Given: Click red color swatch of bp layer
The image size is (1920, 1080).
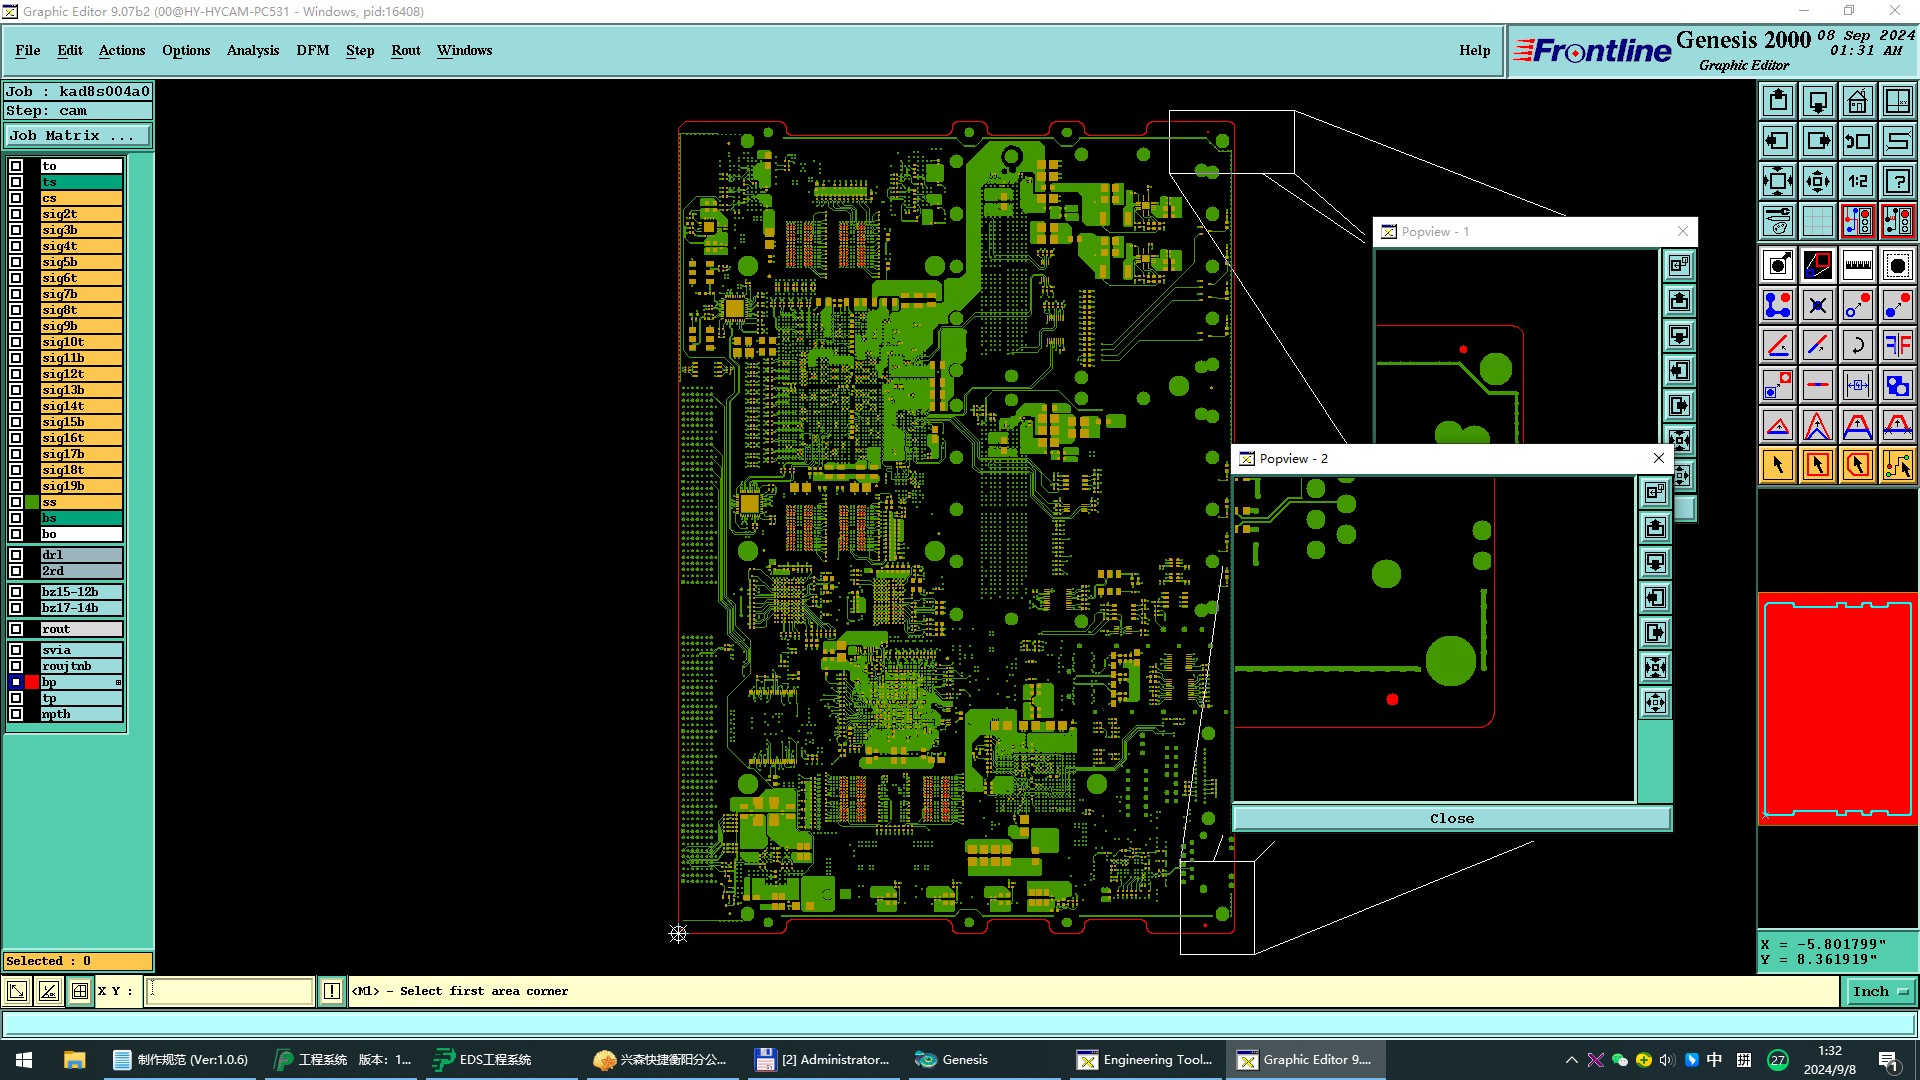Looking at the screenshot, I should click(x=32, y=682).
